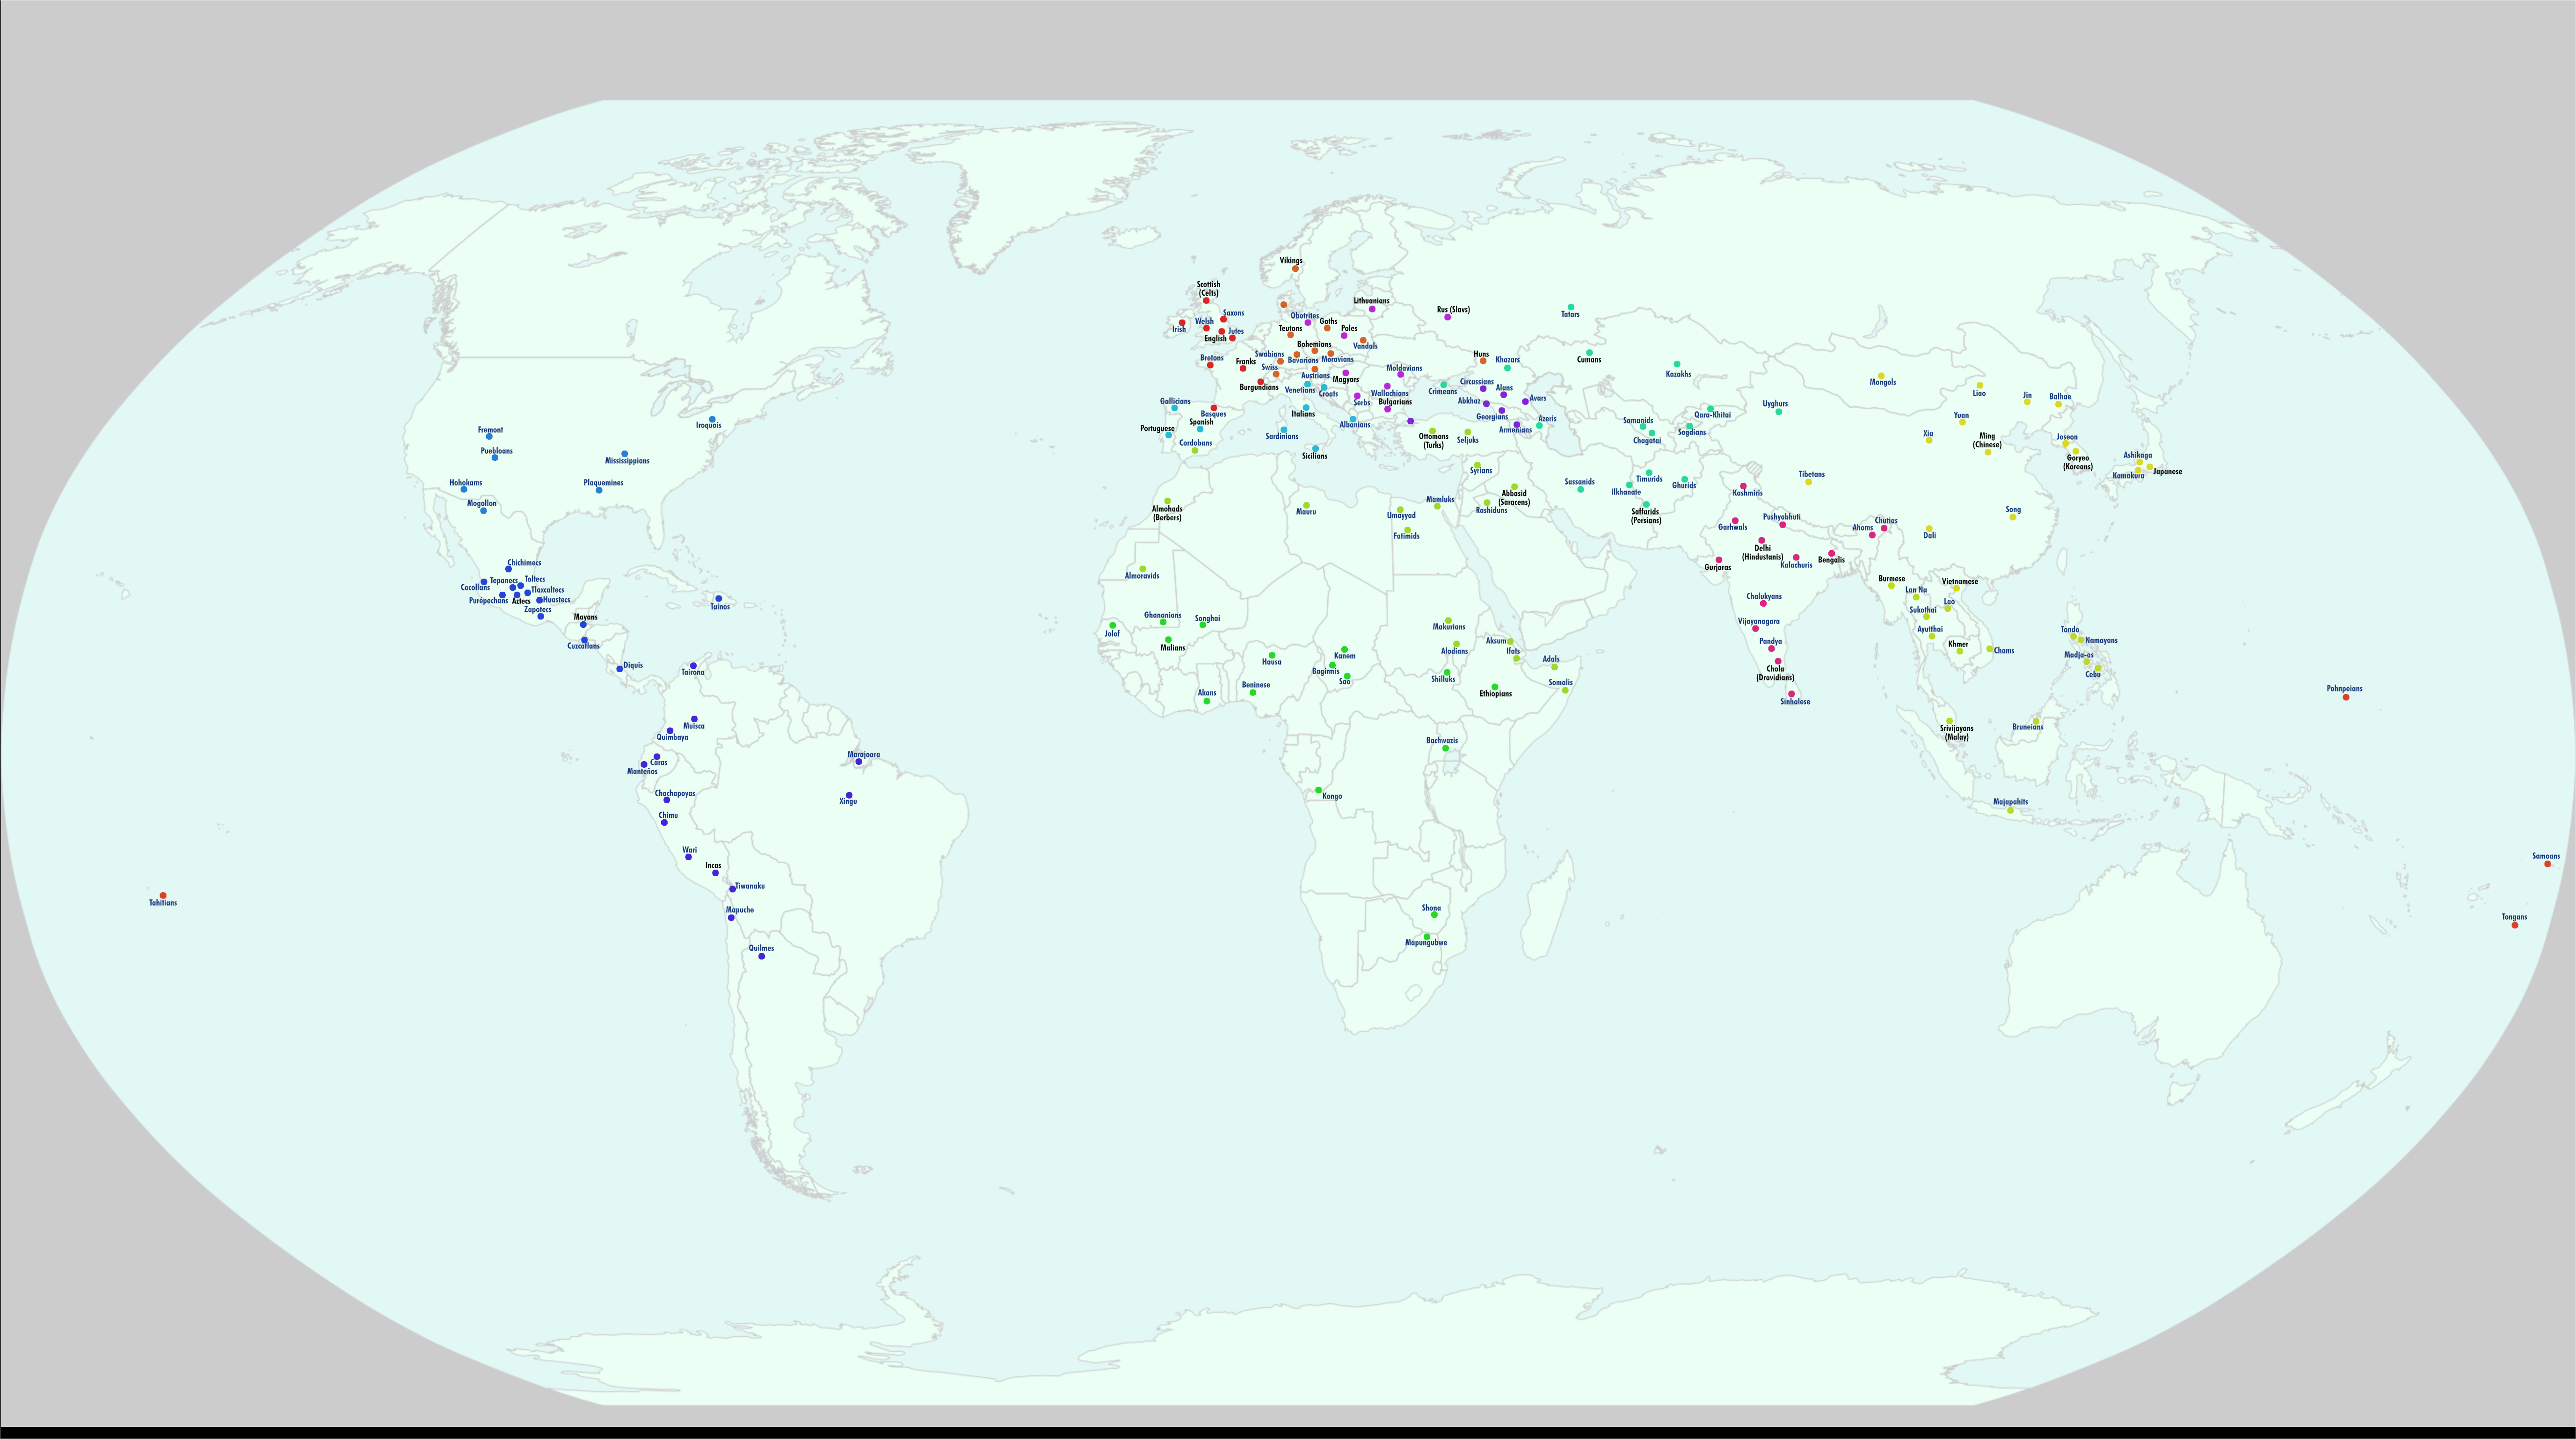Viewport: 2576px width, 1439px height.
Task: Select the Vikings orange marker
Action: pyautogui.click(x=1295, y=268)
